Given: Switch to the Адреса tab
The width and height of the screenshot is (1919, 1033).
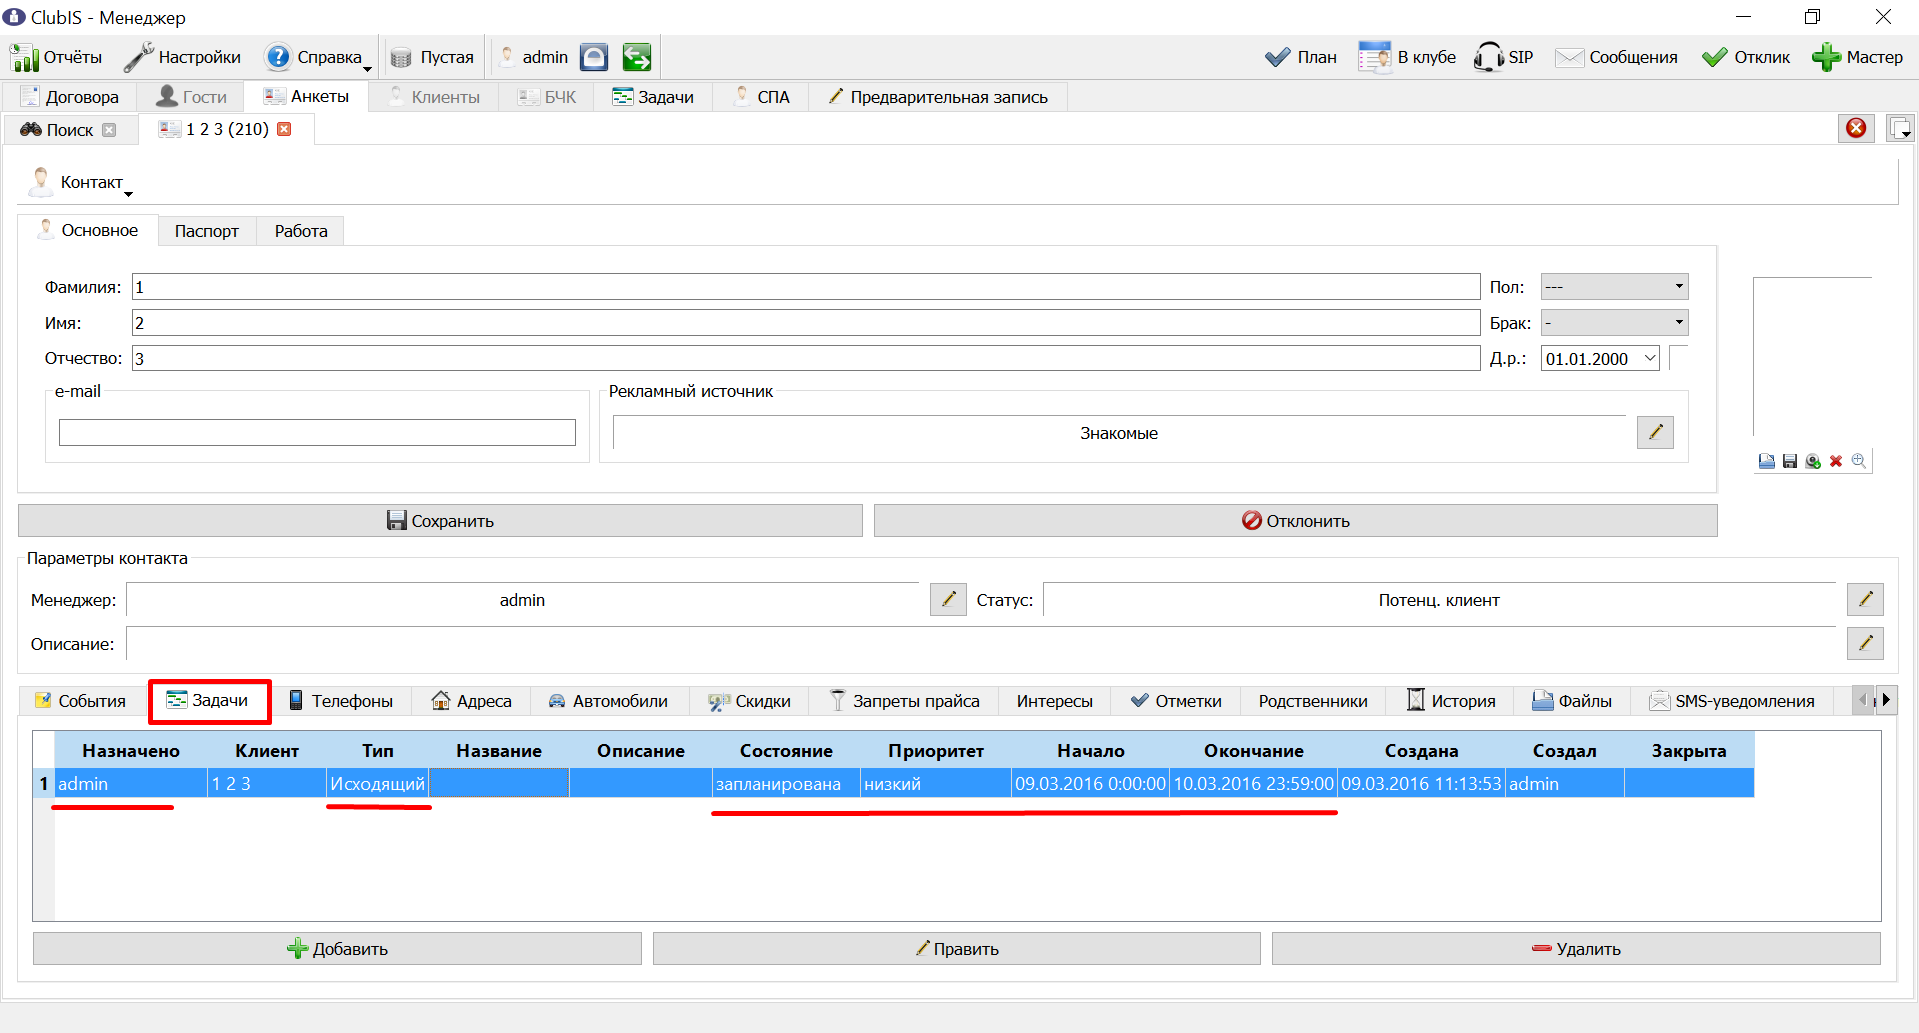Looking at the screenshot, I should pos(471,701).
